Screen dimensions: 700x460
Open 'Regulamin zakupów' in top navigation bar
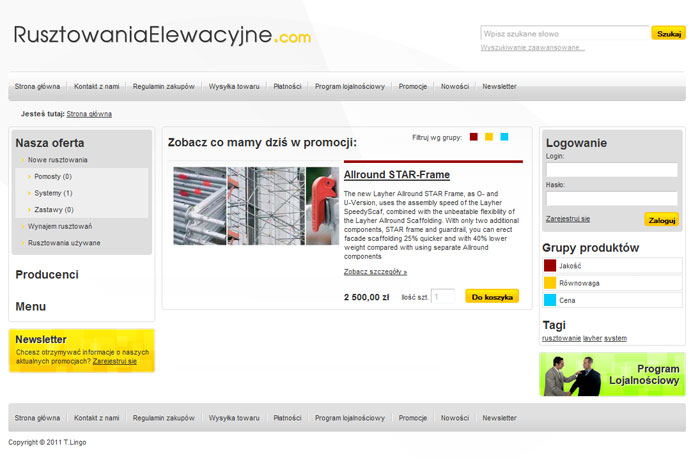pyautogui.click(x=163, y=87)
